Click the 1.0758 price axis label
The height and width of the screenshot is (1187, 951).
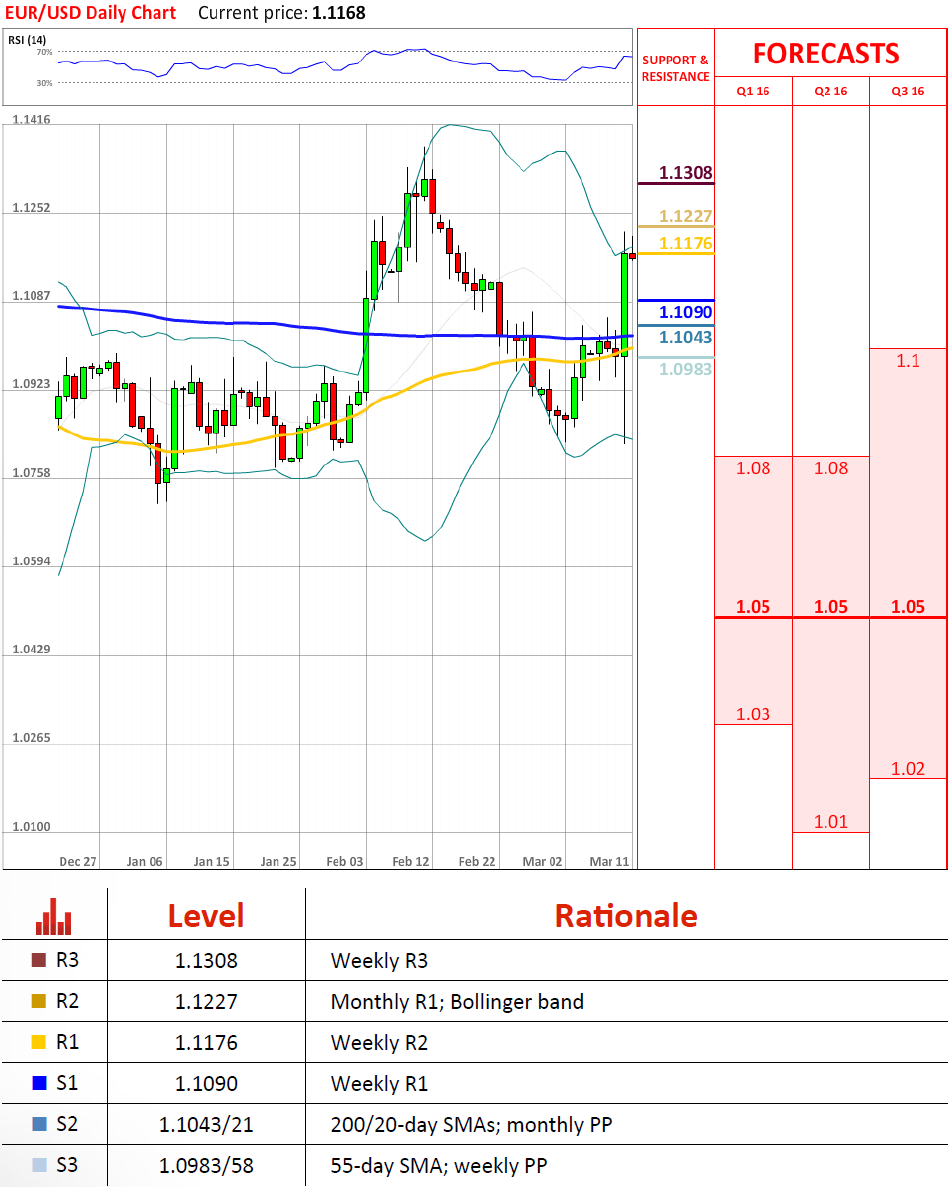pyautogui.click(x=31, y=472)
